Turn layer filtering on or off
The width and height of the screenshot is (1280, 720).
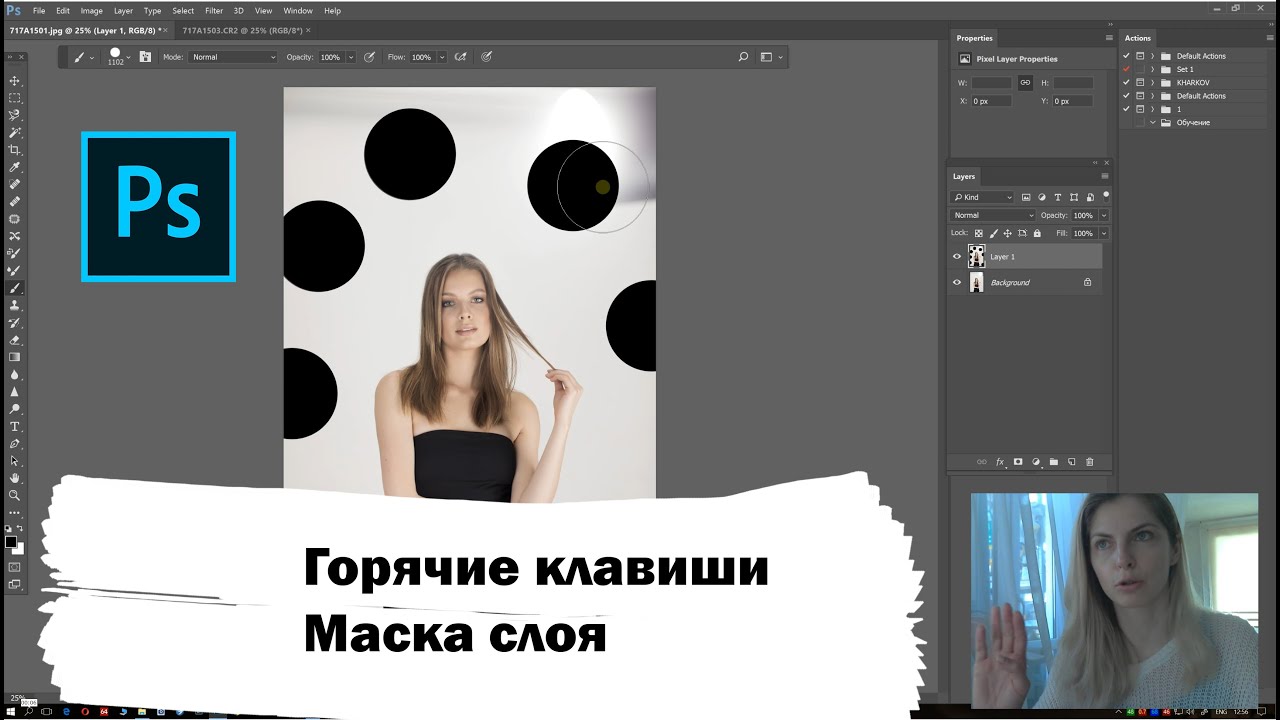(1105, 195)
